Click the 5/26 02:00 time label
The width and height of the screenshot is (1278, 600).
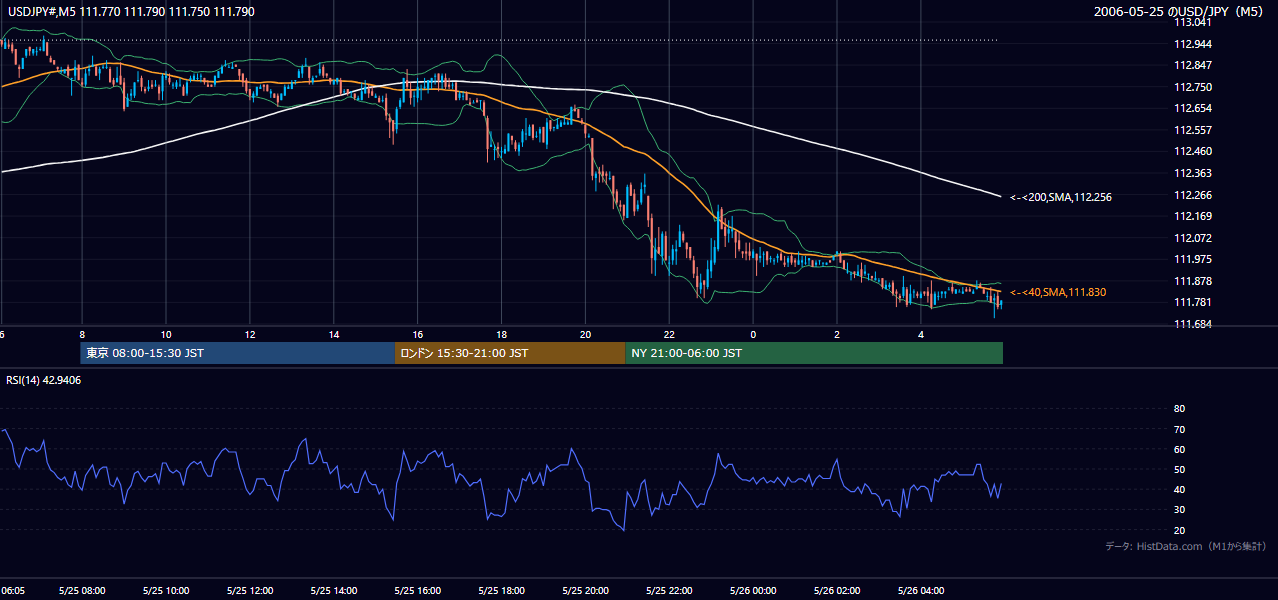point(838,590)
